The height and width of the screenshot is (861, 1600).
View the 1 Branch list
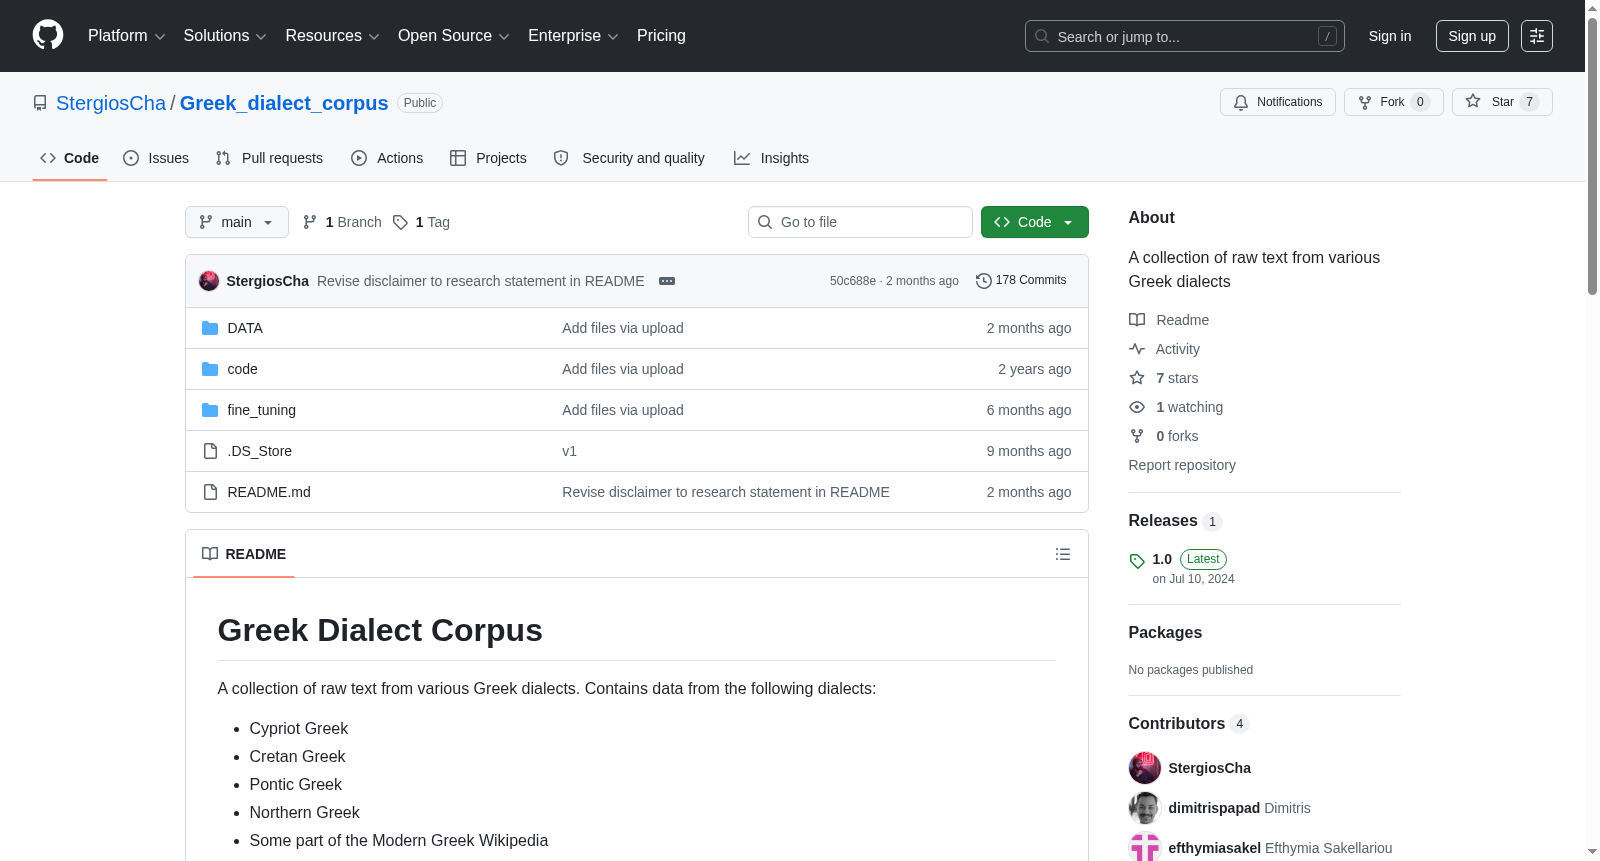click(x=342, y=222)
